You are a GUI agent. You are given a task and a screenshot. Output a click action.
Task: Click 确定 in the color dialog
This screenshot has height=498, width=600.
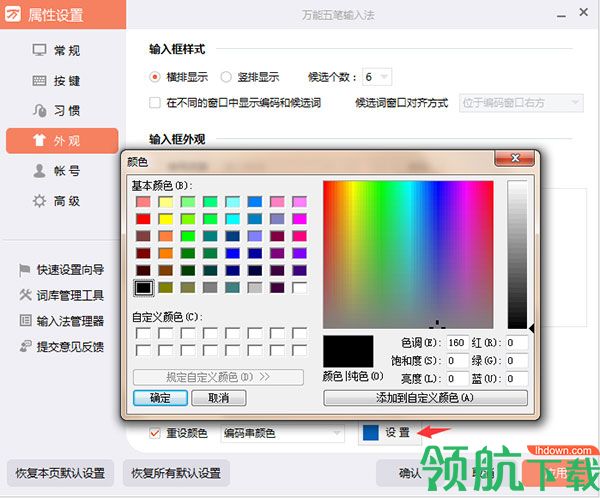[160, 398]
